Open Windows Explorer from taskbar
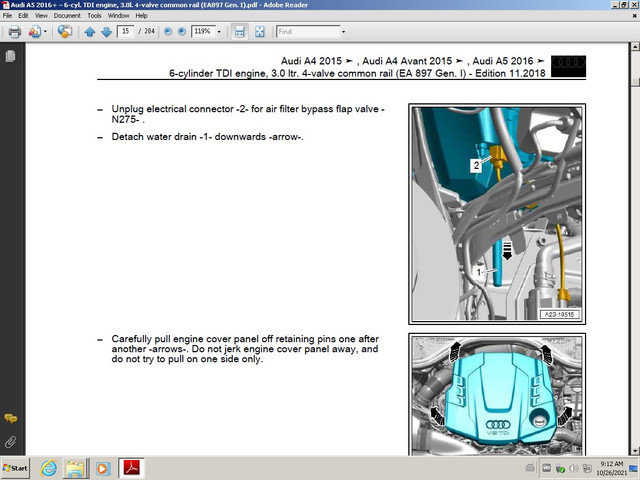640x480 pixels. (x=75, y=468)
